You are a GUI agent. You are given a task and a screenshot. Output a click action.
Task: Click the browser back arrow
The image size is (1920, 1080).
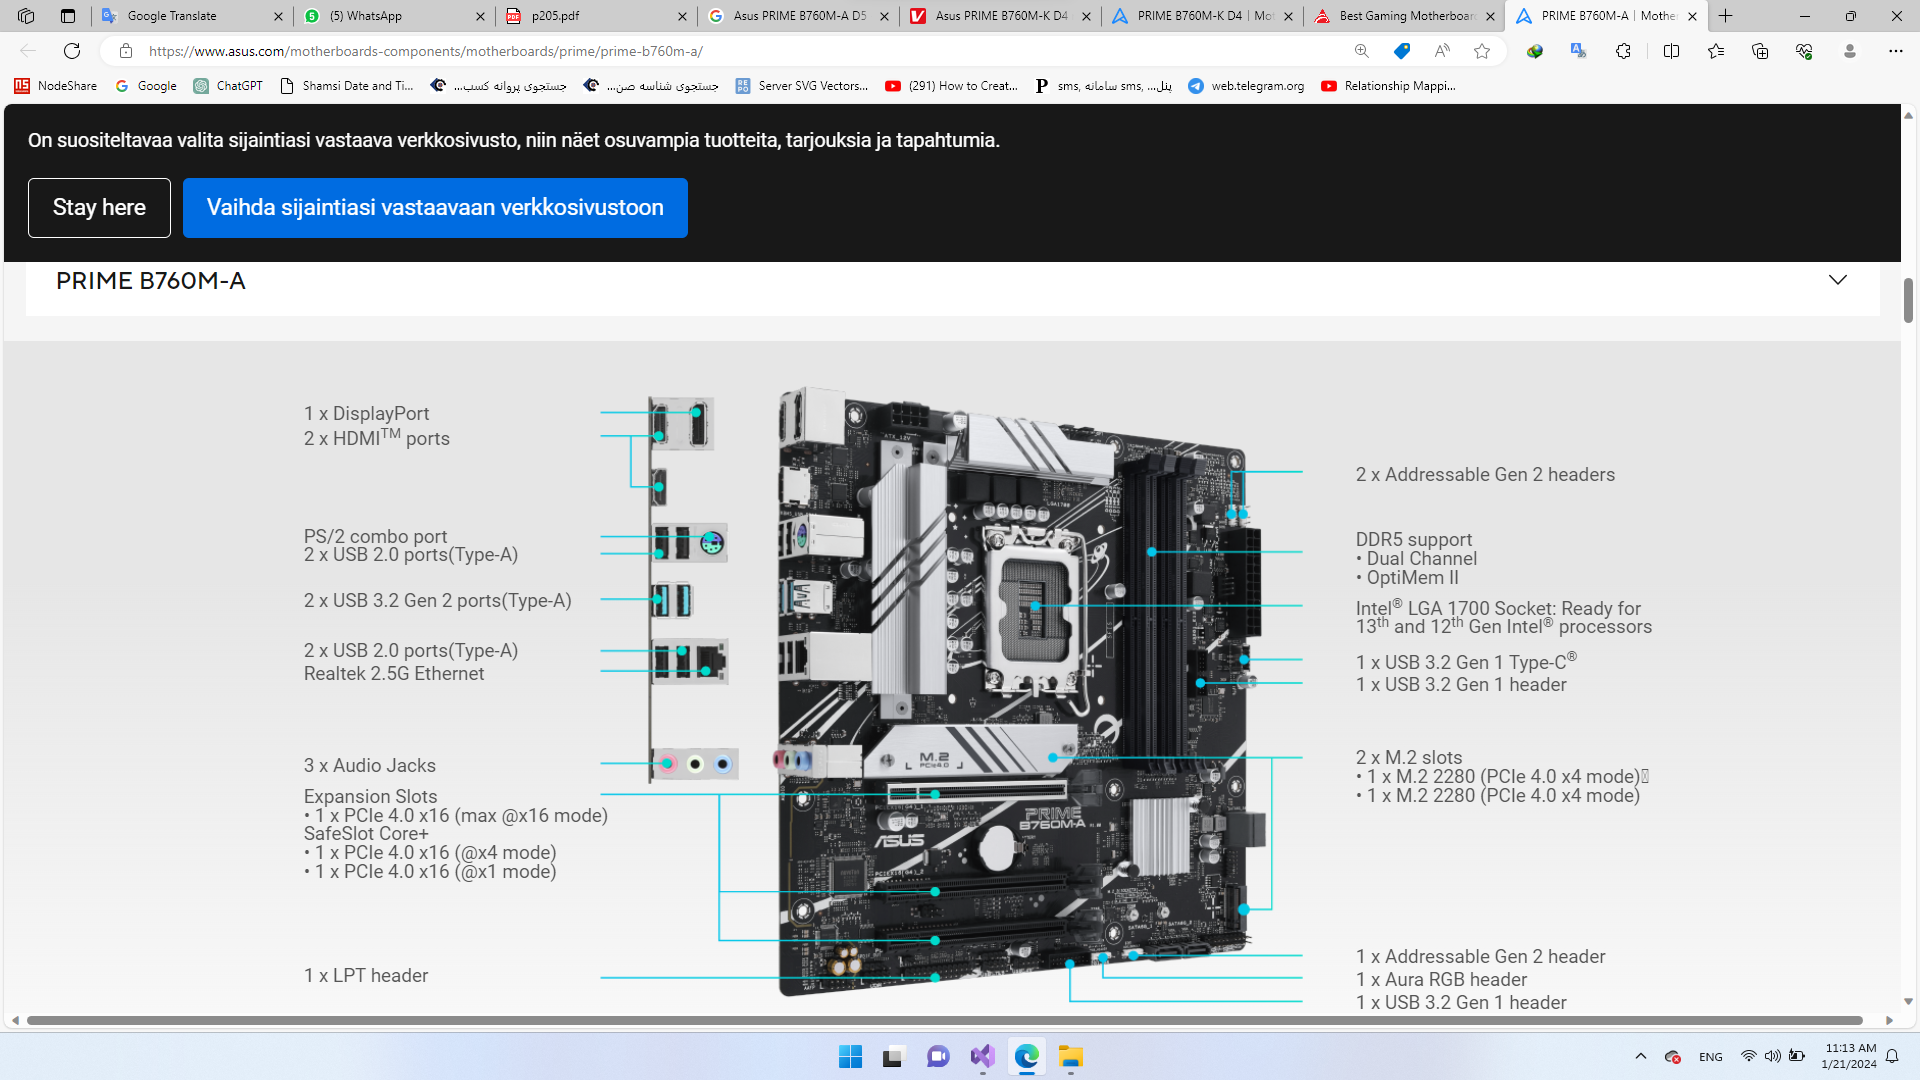click(x=28, y=51)
